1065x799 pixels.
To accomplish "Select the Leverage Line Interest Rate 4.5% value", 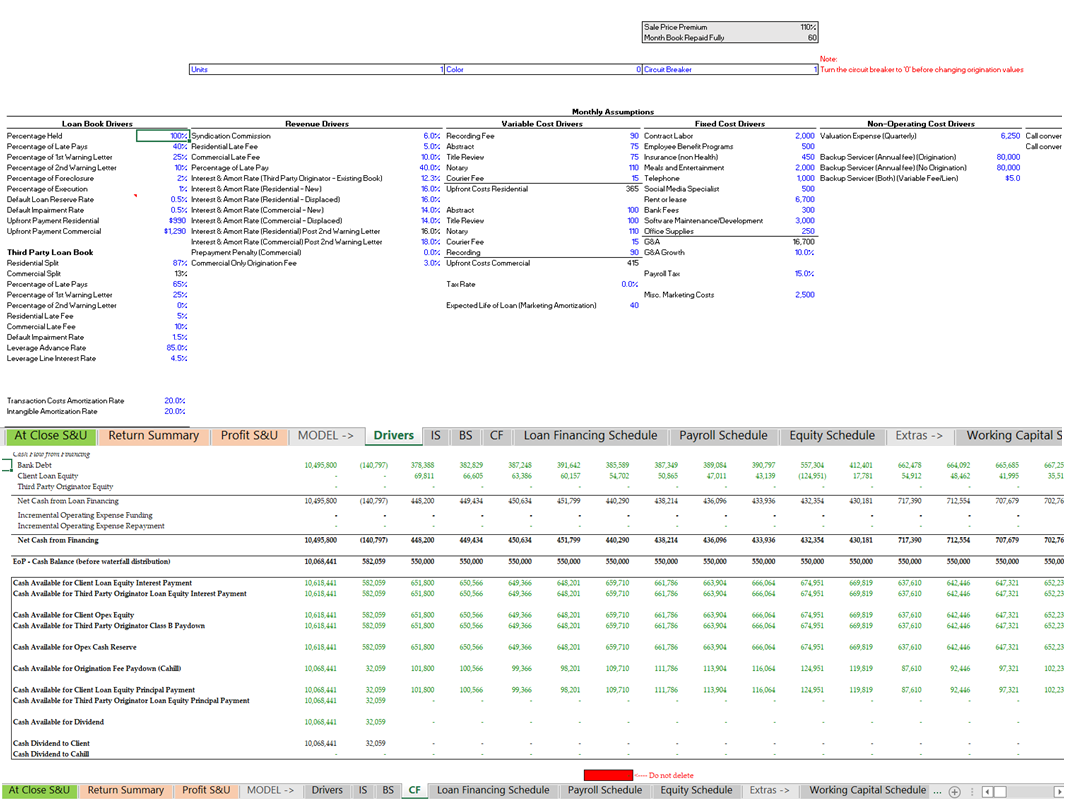I will 179,359.
